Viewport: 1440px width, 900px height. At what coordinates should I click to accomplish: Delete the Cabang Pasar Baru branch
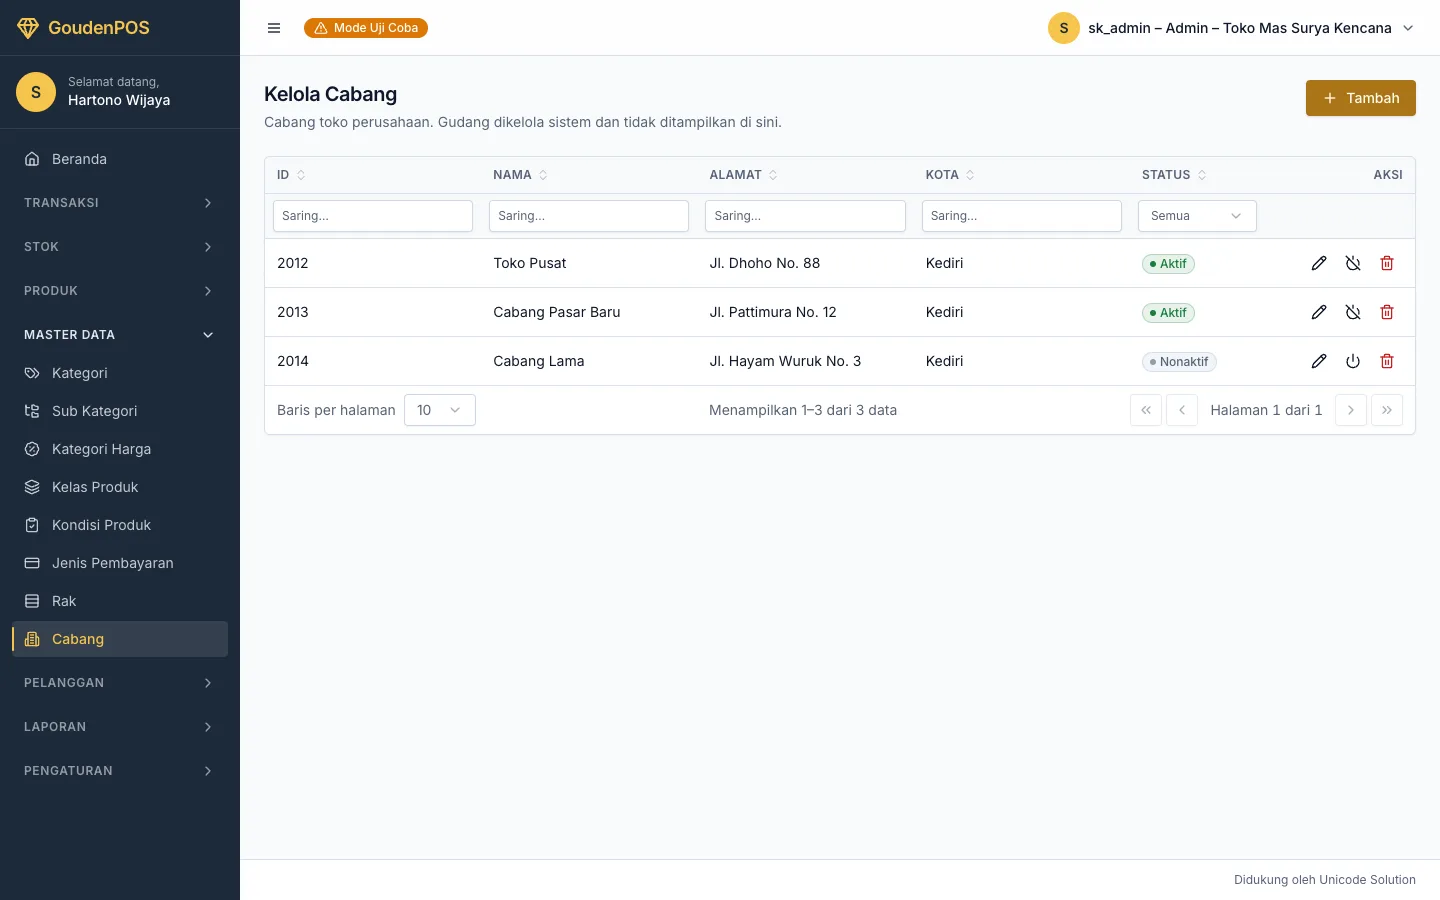coord(1387,312)
